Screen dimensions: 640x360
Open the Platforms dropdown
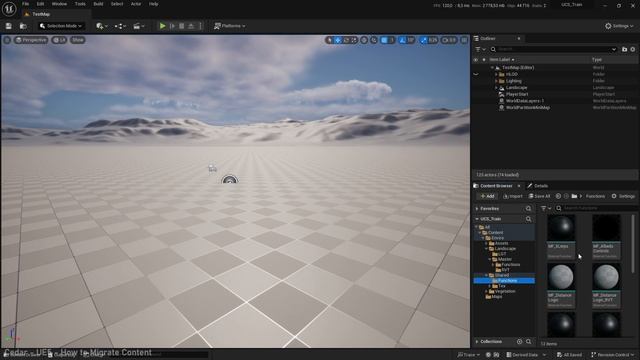click(230, 26)
